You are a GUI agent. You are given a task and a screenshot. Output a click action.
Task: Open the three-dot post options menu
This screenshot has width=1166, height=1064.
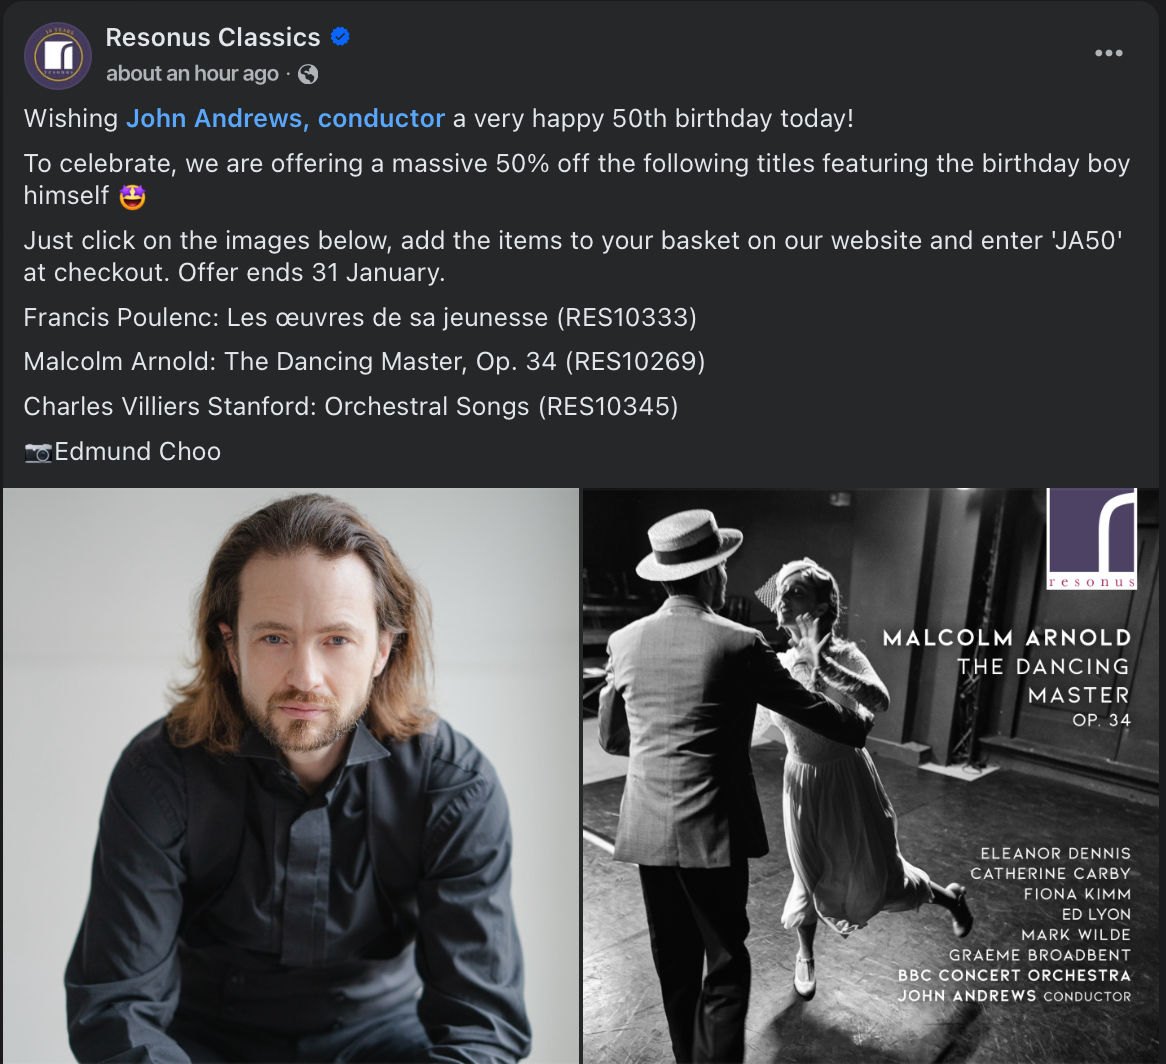click(x=1108, y=53)
